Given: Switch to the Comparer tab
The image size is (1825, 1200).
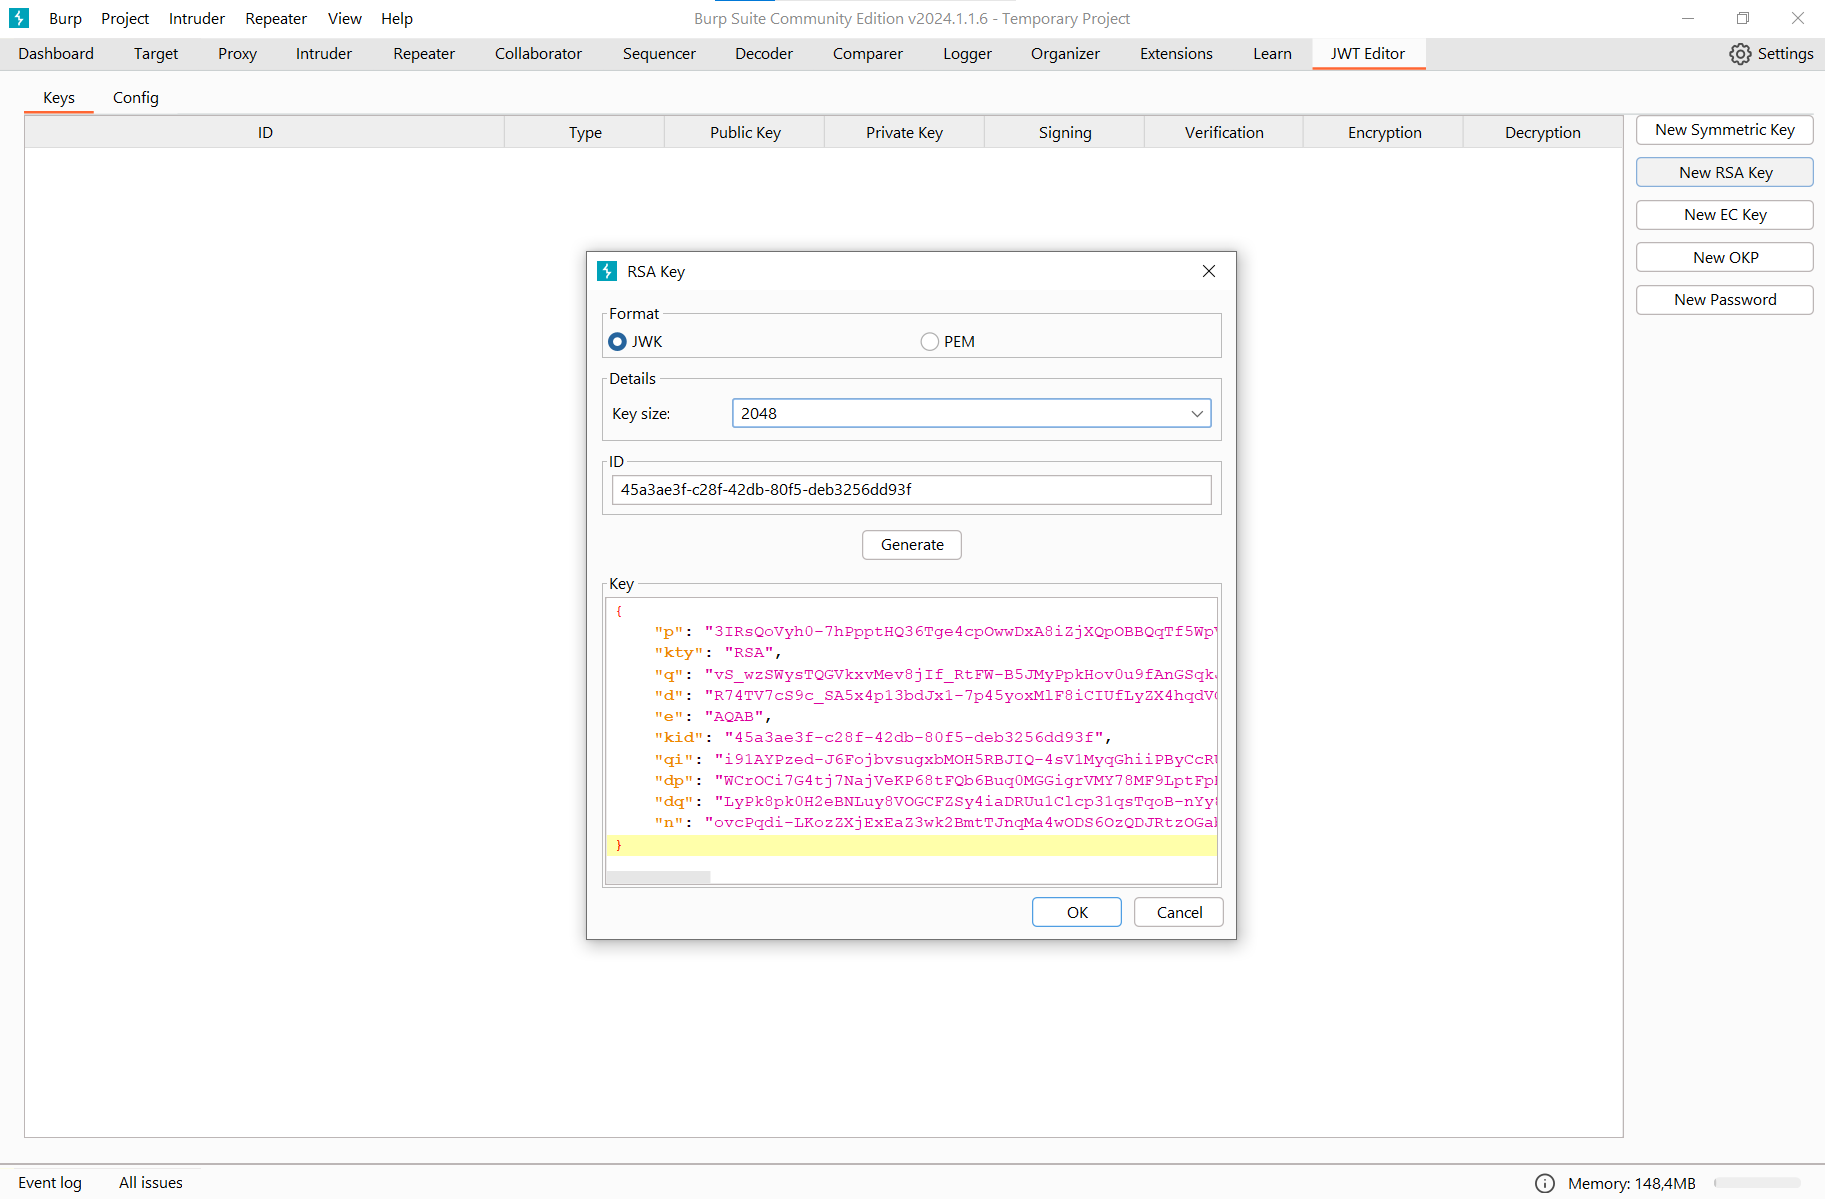Looking at the screenshot, I should (868, 54).
